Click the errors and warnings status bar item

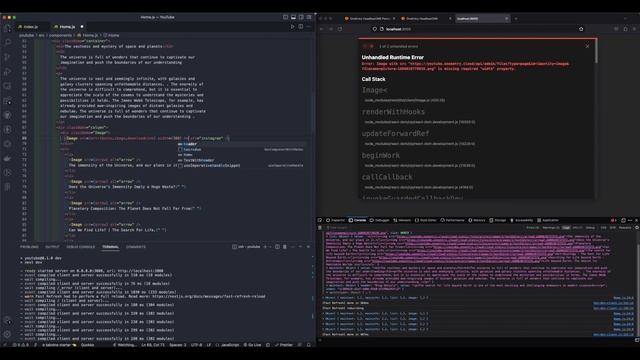[20, 345]
